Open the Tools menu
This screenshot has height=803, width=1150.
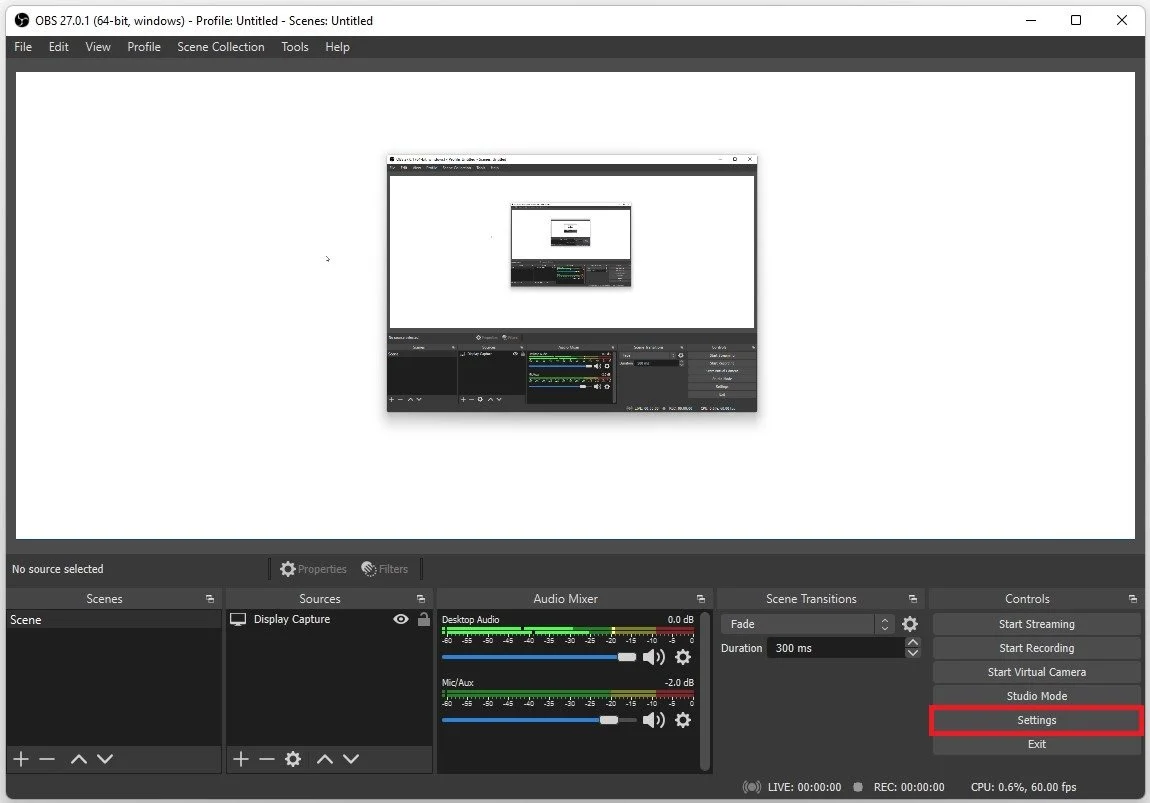point(294,46)
